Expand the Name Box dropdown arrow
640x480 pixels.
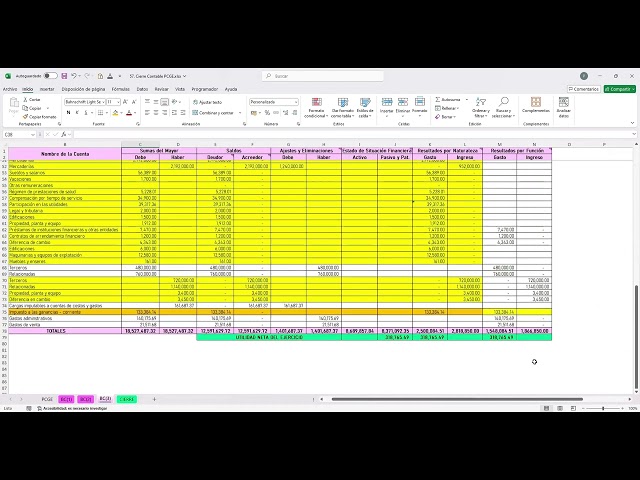pyautogui.click(x=33, y=134)
